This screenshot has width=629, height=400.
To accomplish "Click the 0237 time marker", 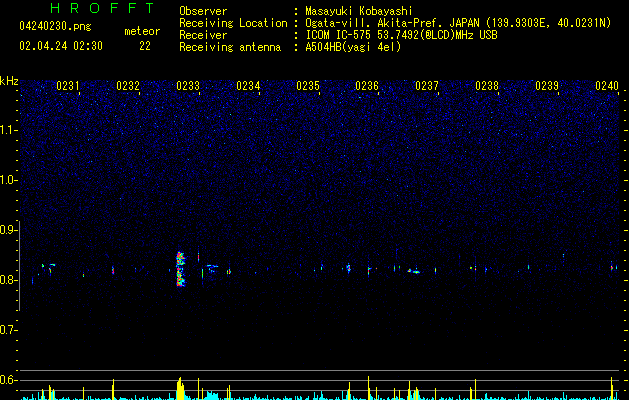I will point(427,85).
